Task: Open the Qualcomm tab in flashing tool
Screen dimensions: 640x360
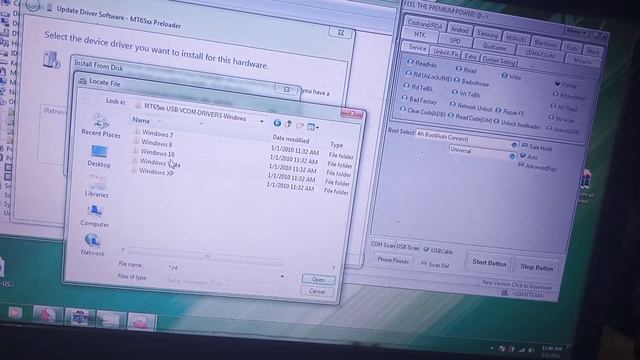Action: click(494, 47)
